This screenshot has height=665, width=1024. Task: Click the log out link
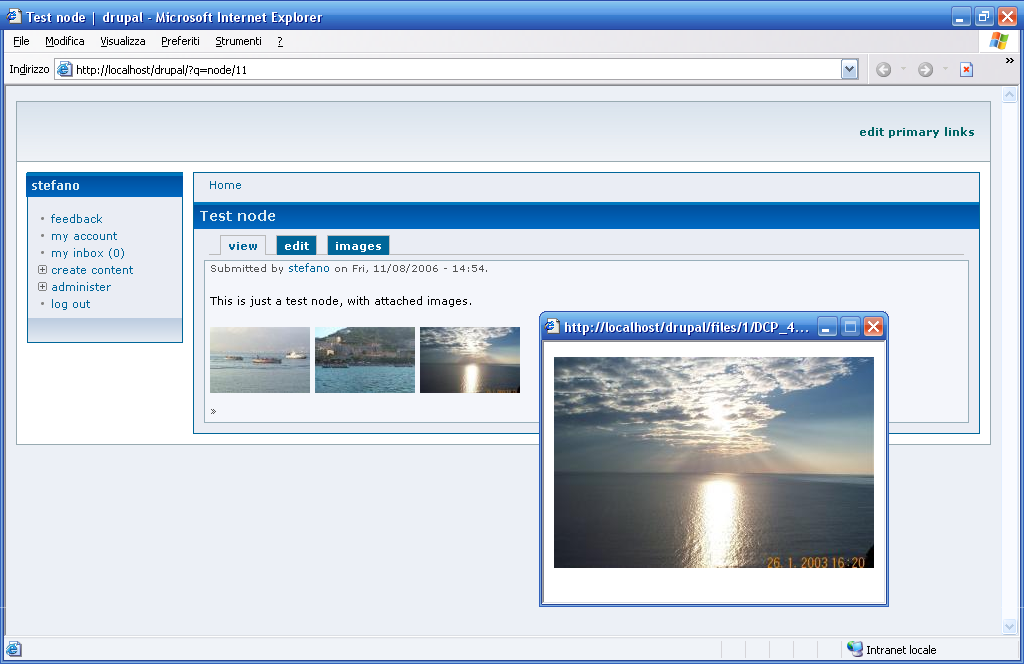(70, 304)
